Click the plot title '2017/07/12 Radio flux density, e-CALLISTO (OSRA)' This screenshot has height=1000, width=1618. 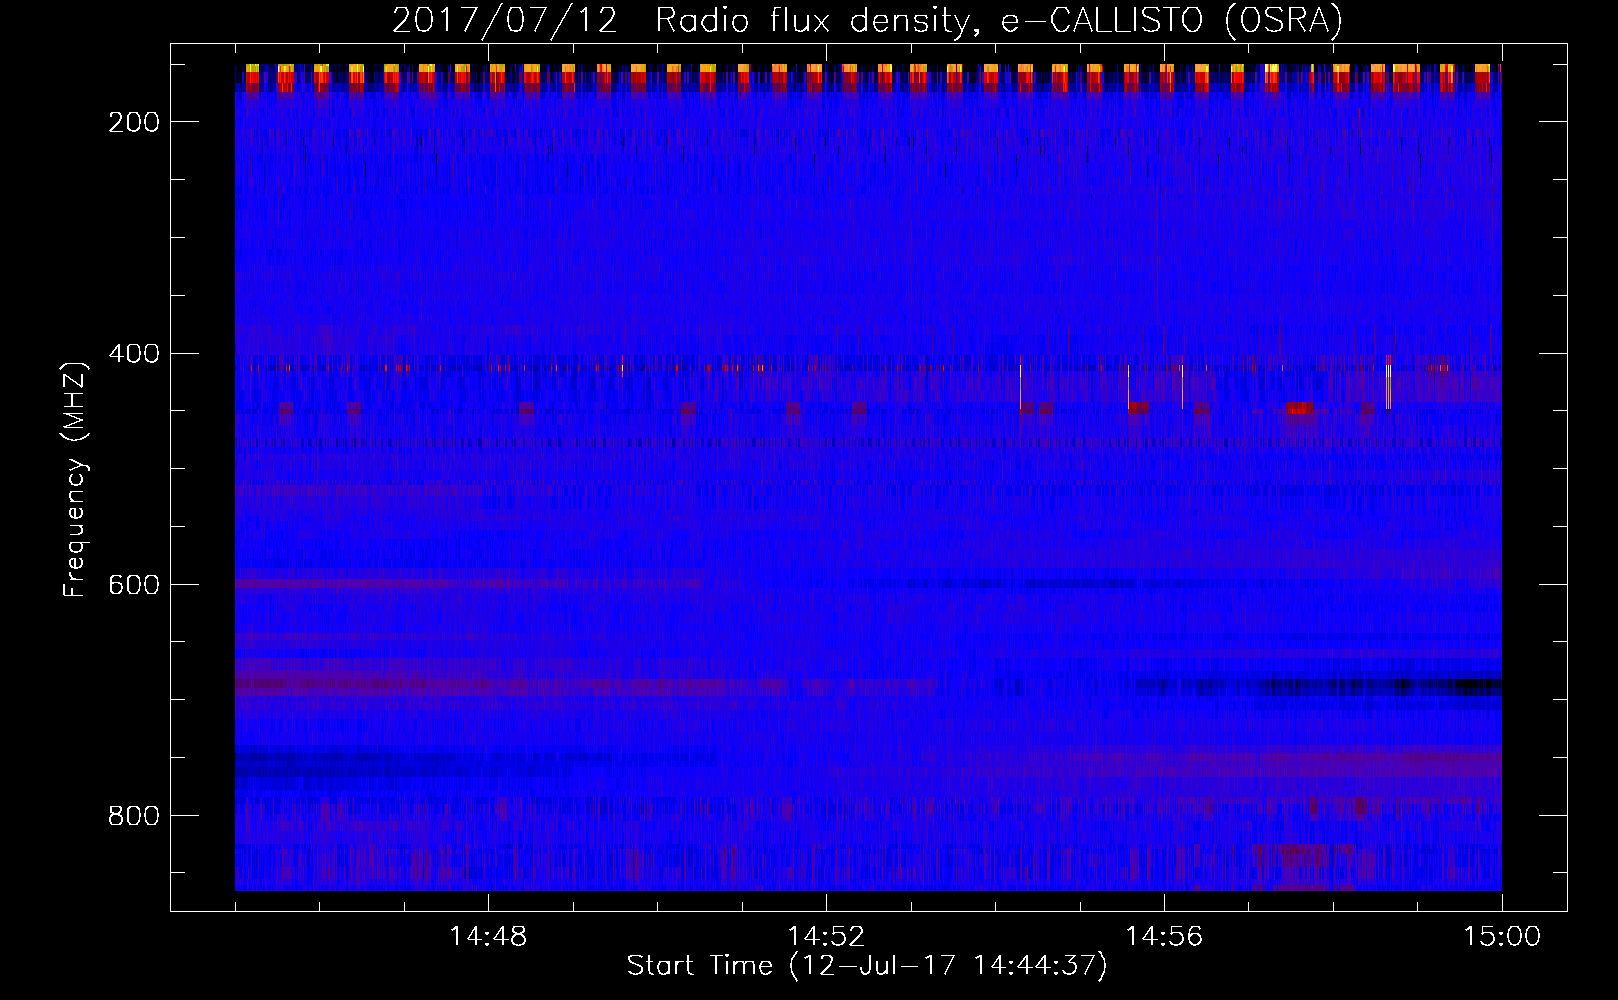click(x=867, y=20)
